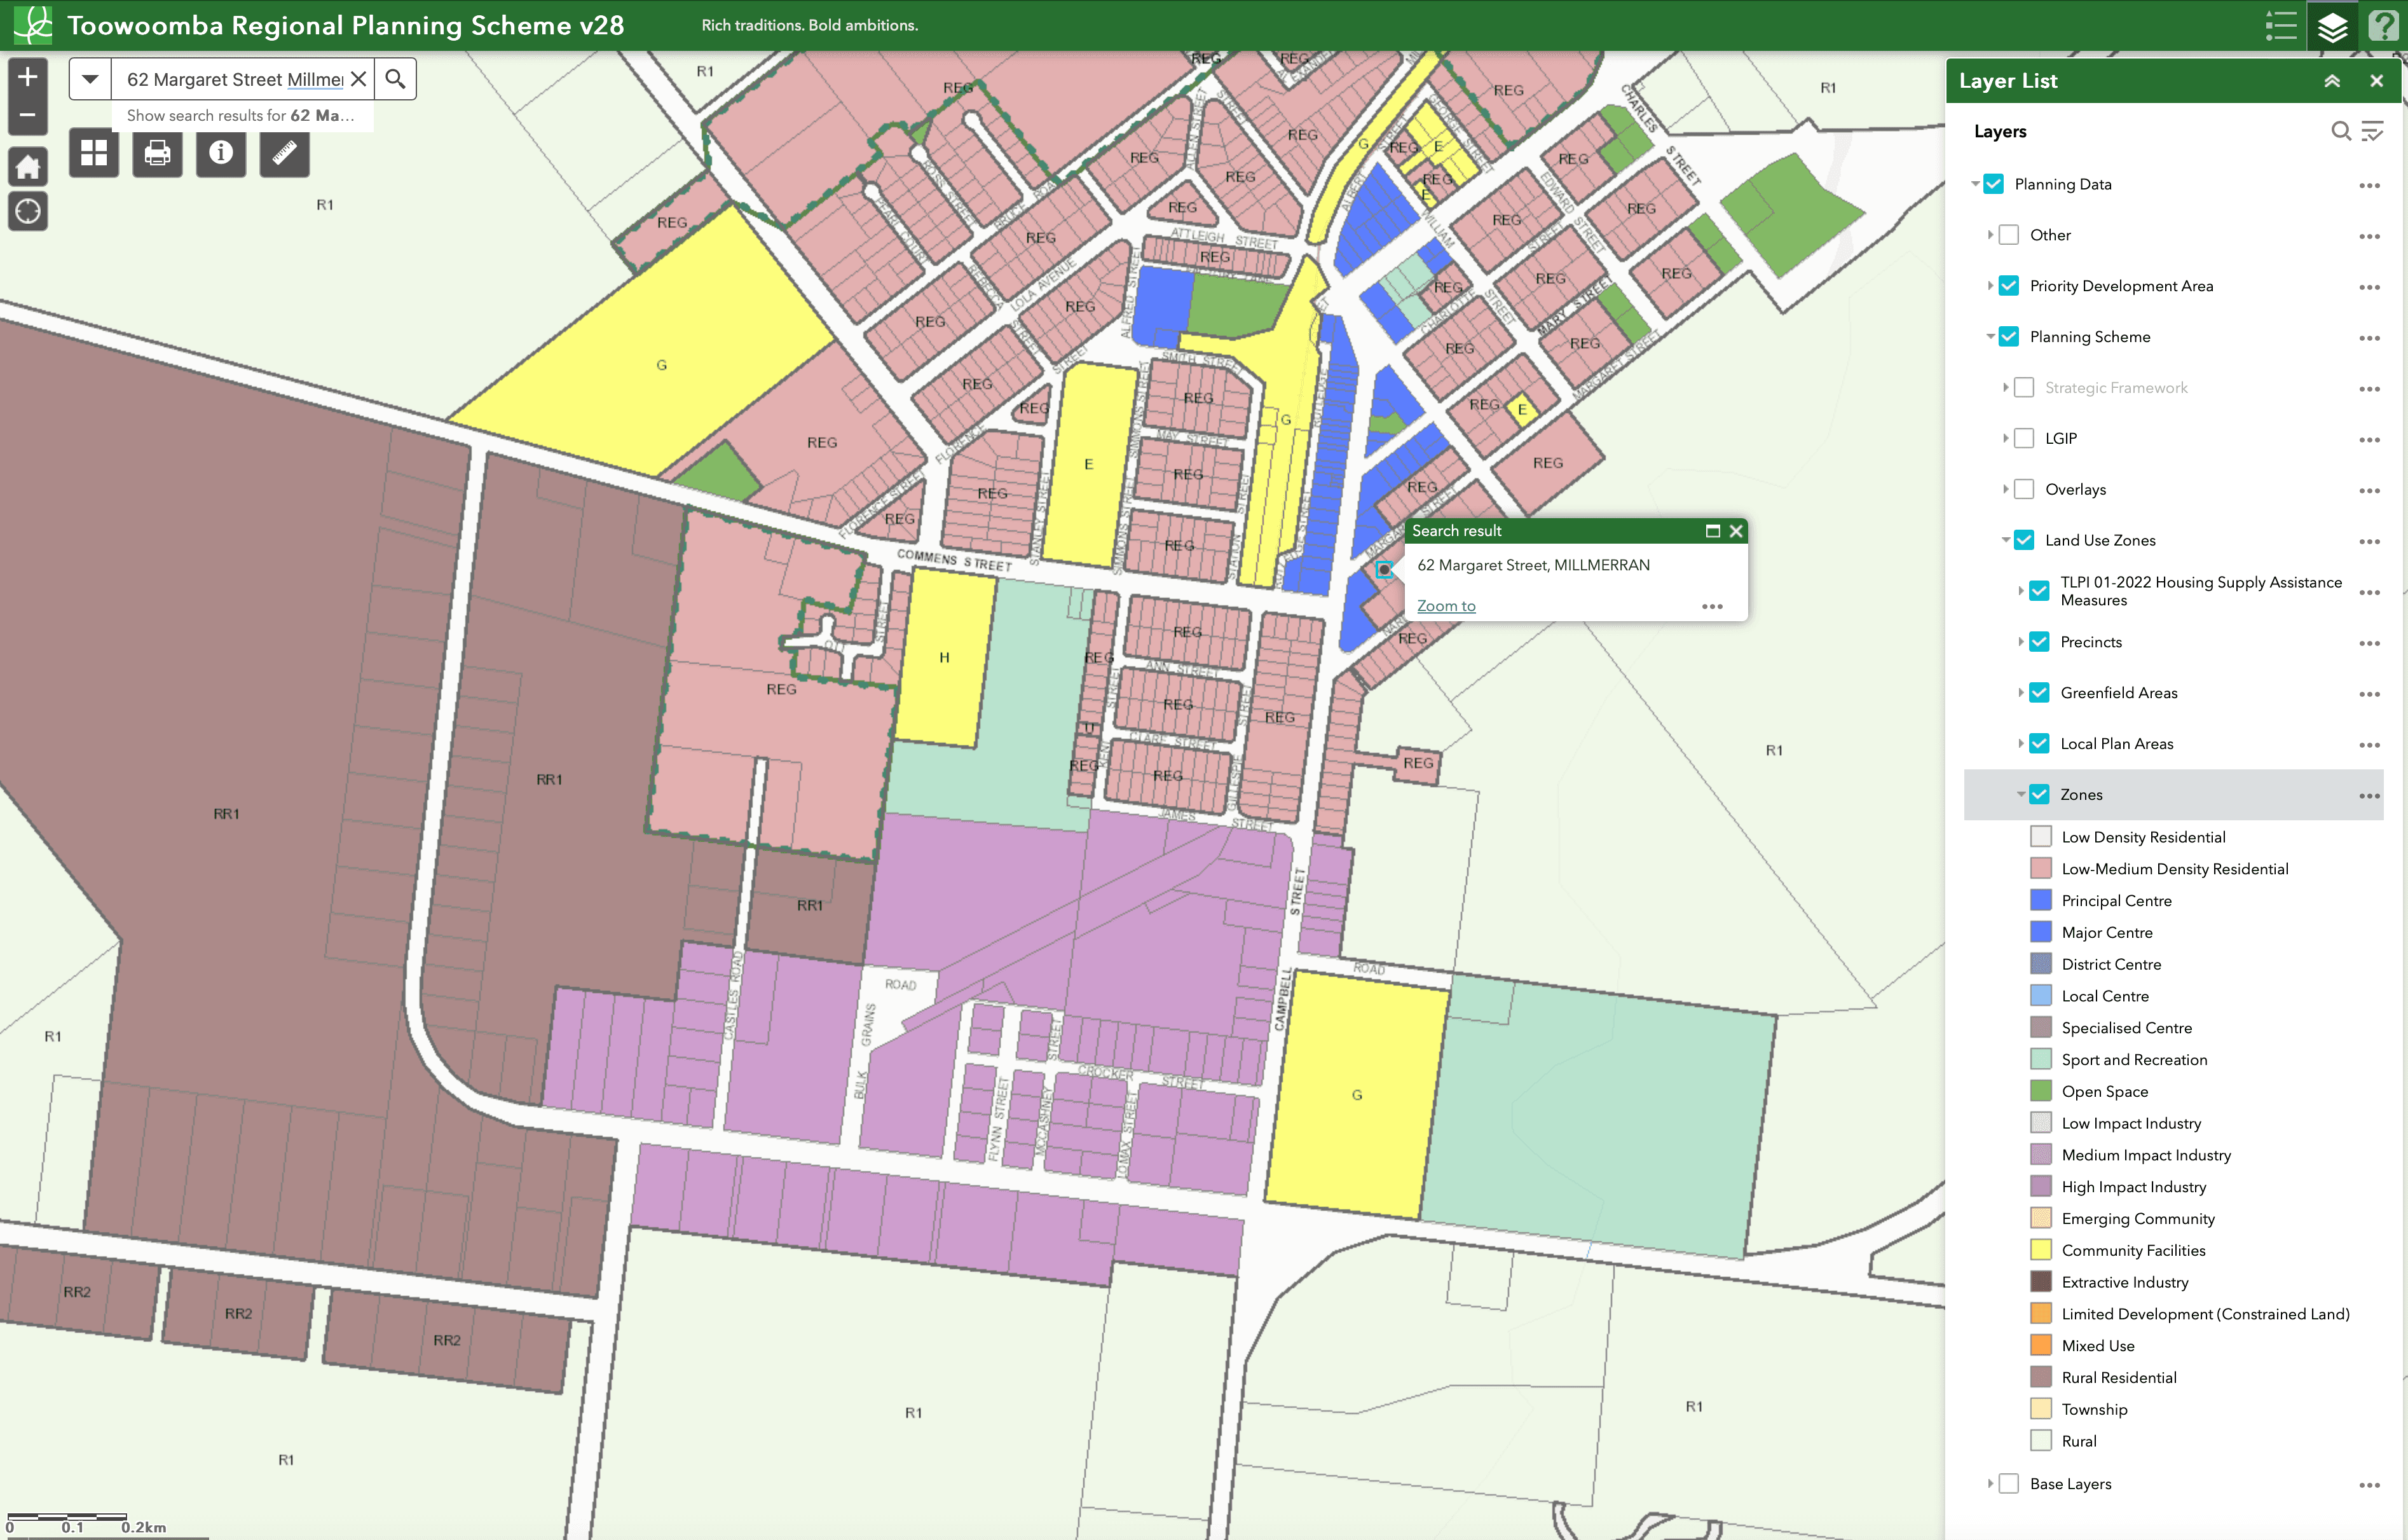Open the Info tool
The image size is (2408, 1540).
pyautogui.click(x=221, y=153)
